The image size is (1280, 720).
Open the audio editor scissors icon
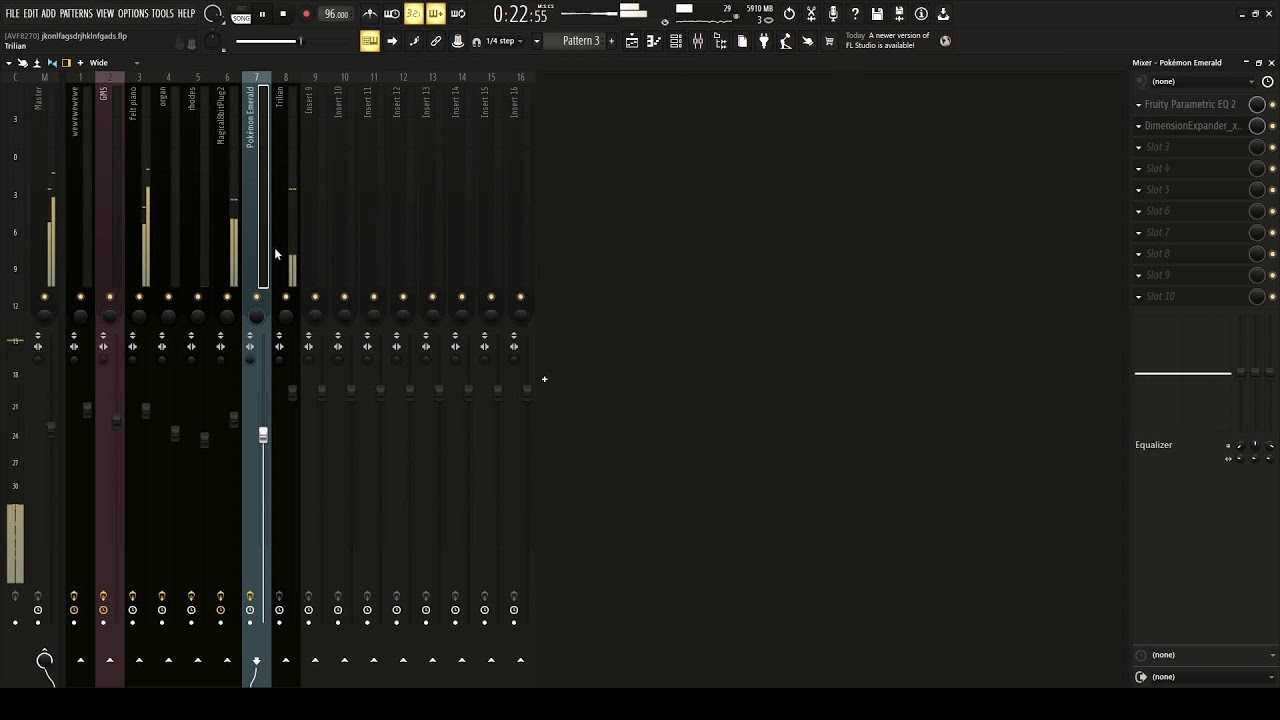pyautogui.click(x=811, y=14)
